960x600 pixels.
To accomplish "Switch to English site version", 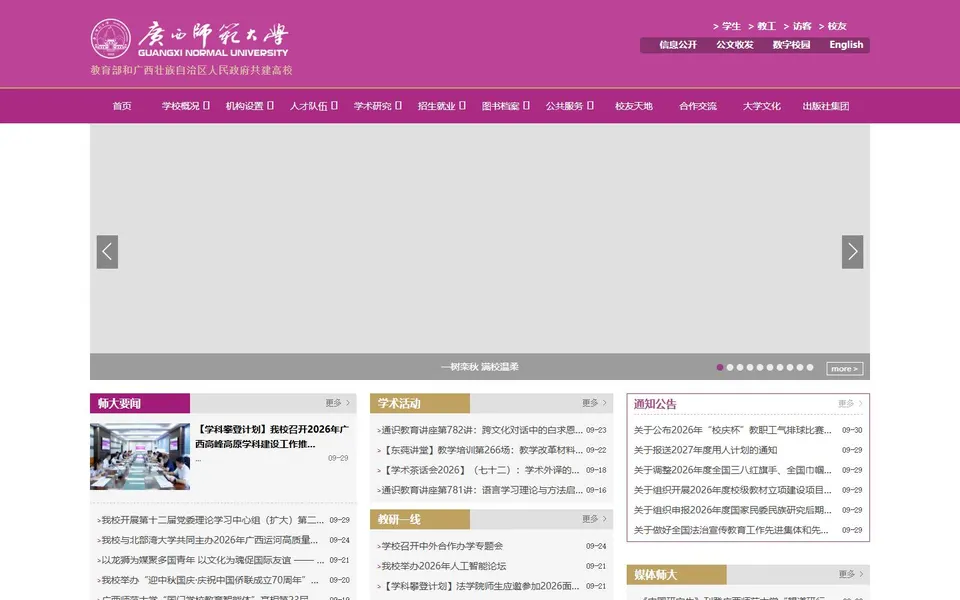I will coord(846,45).
